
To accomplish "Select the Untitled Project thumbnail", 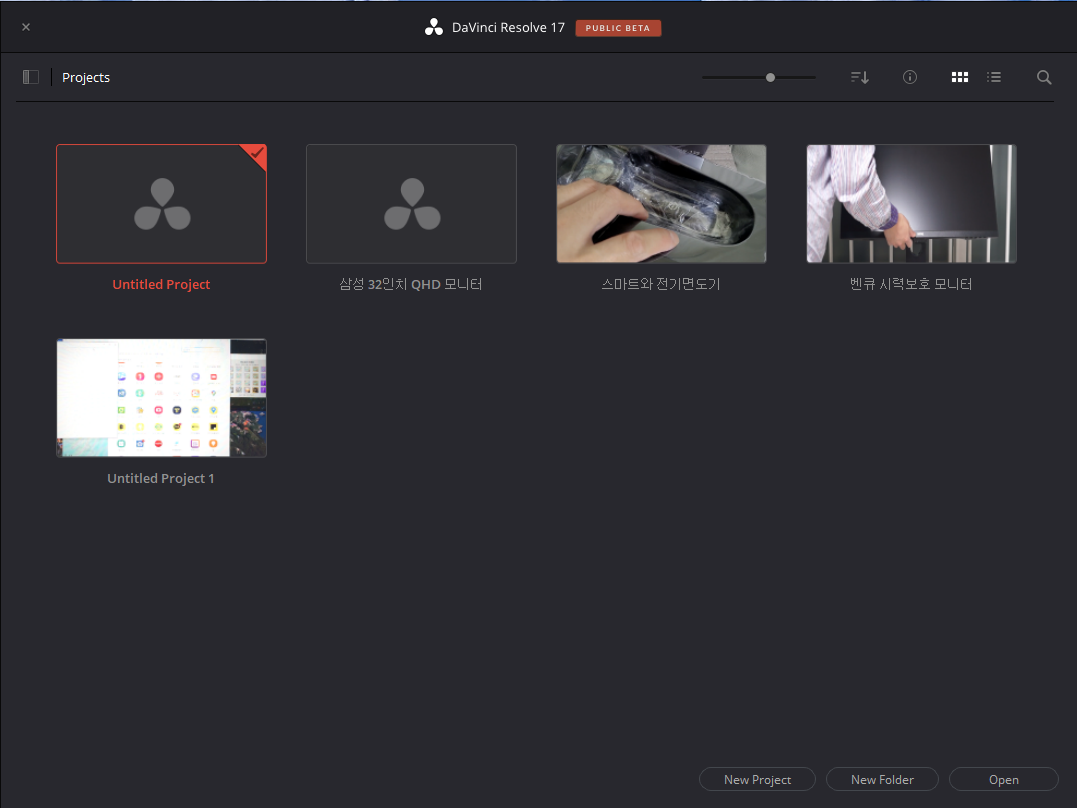I will [x=161, y=204].
